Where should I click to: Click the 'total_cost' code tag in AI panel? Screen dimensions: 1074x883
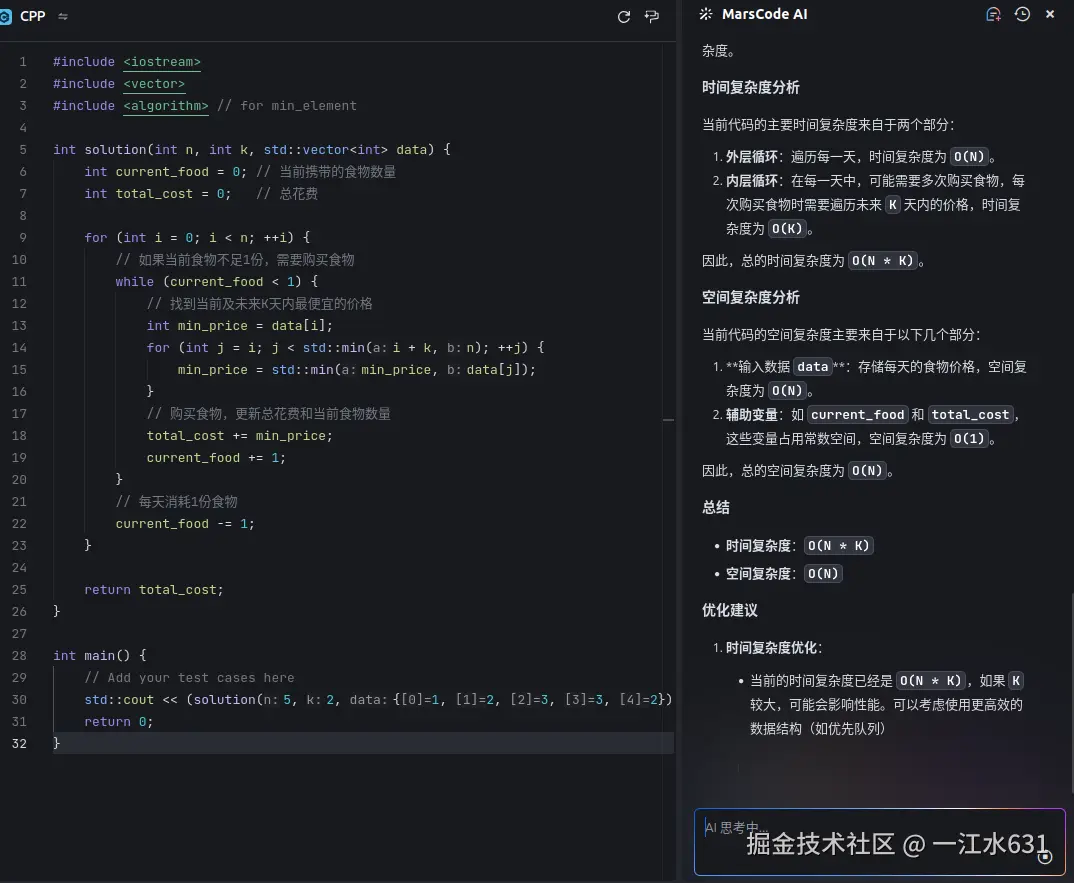970,414
